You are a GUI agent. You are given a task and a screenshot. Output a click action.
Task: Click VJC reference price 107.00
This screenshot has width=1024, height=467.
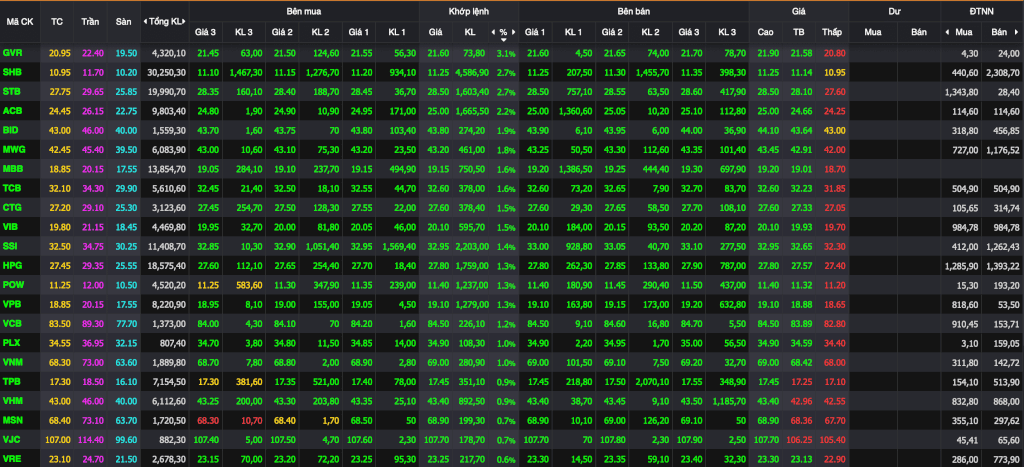point(56,439)
